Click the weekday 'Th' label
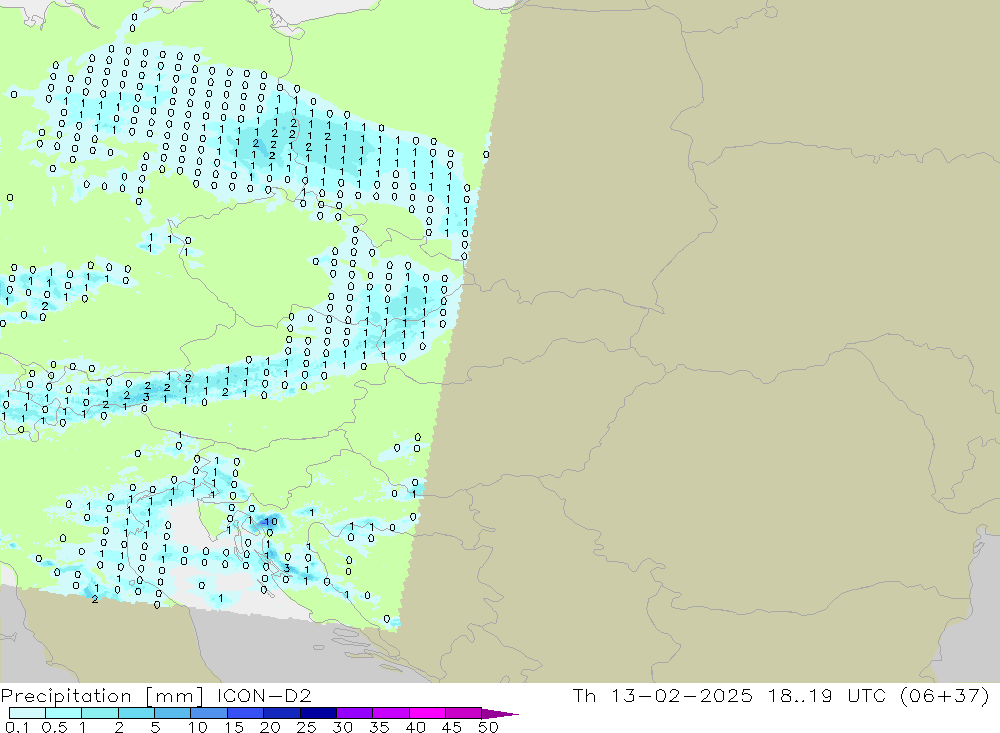This screenshot has width=1000, height=733. [584, 695]
